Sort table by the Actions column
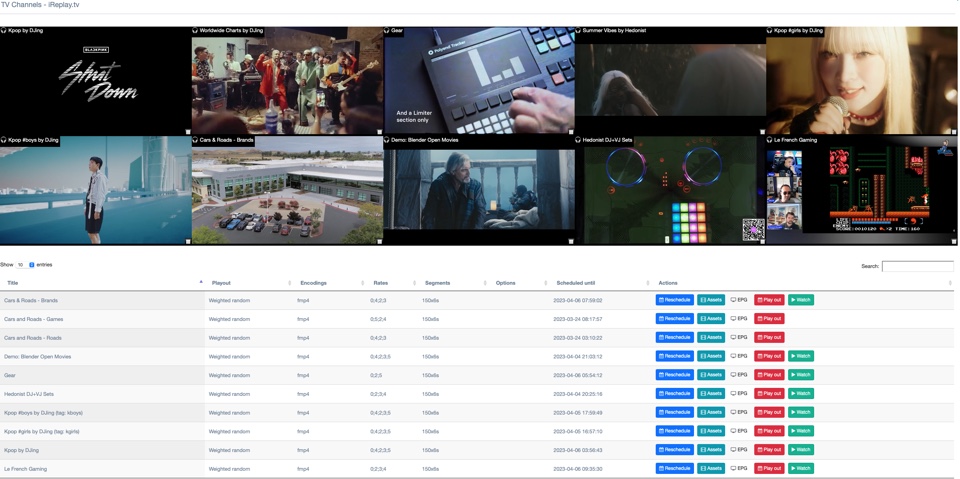This screenshot has height=479, width=960. [803, 283]
